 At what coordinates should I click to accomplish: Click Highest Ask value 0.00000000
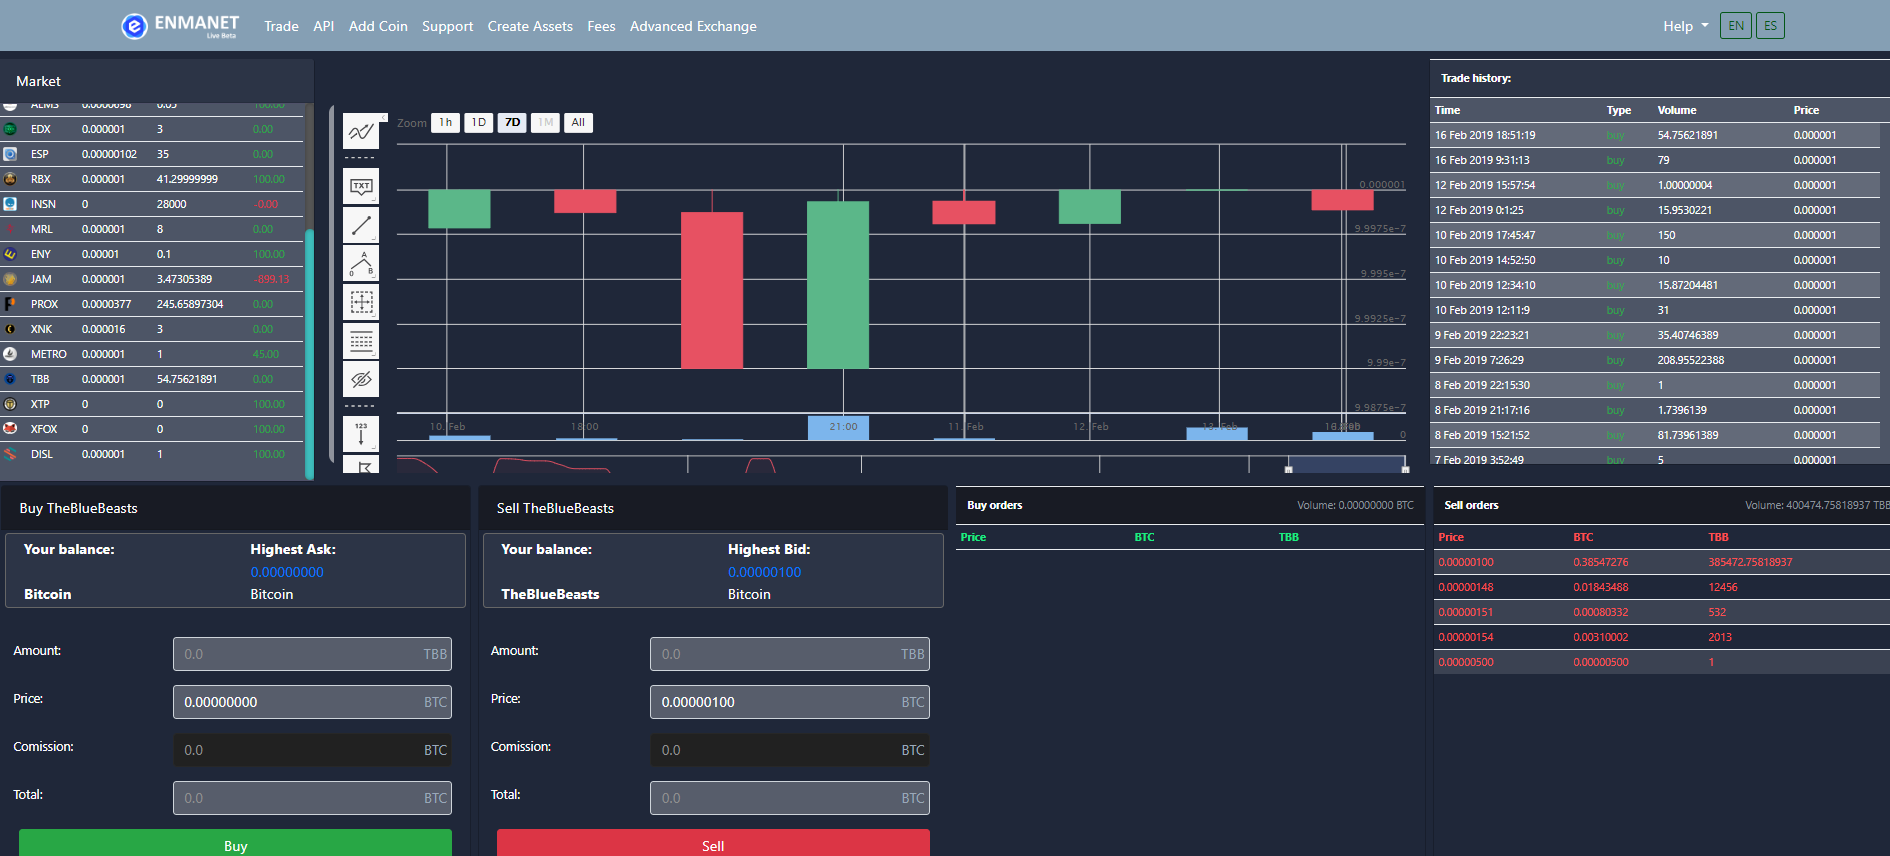coord(287,572)
